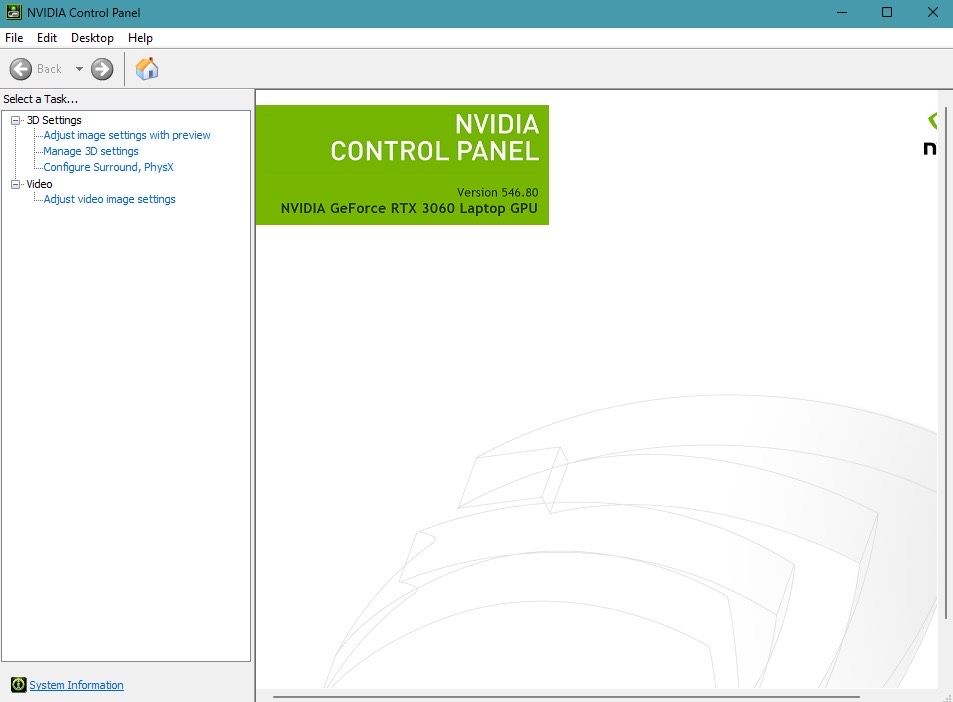Click the Forward arrow icon

102,69
